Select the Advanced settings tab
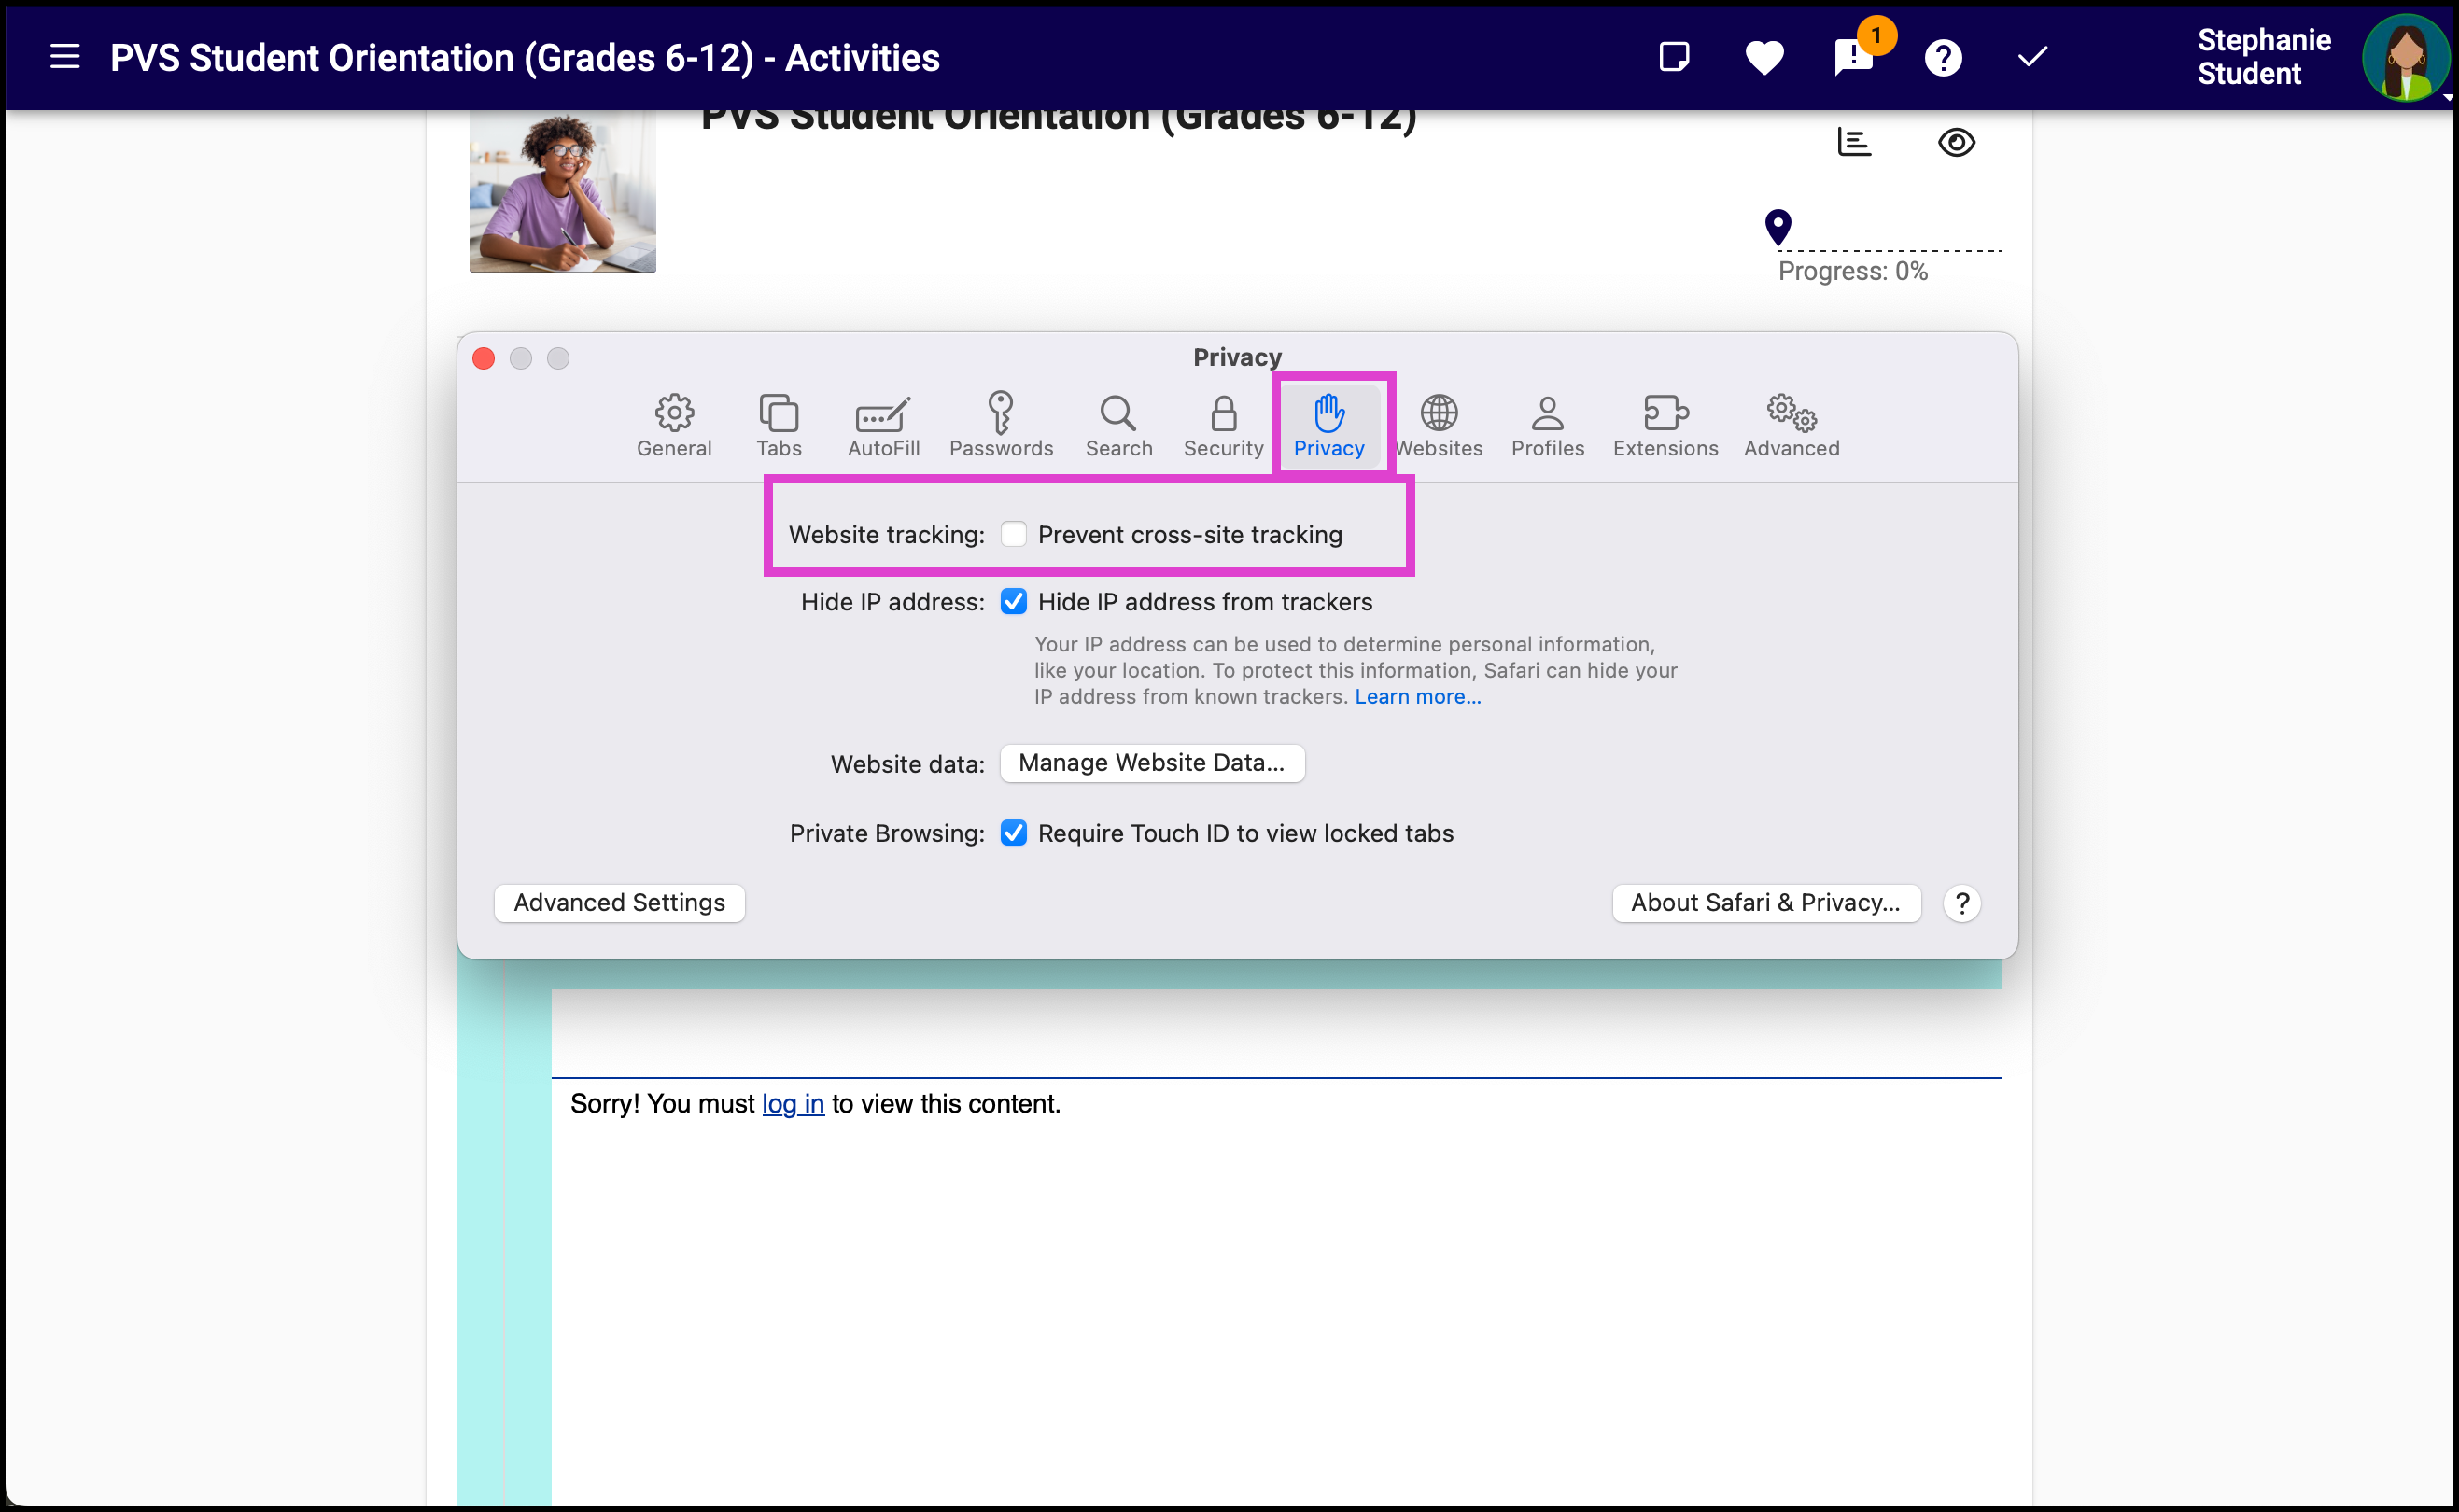The height and width of the screenshot is (1512, 2459). 1791,426
